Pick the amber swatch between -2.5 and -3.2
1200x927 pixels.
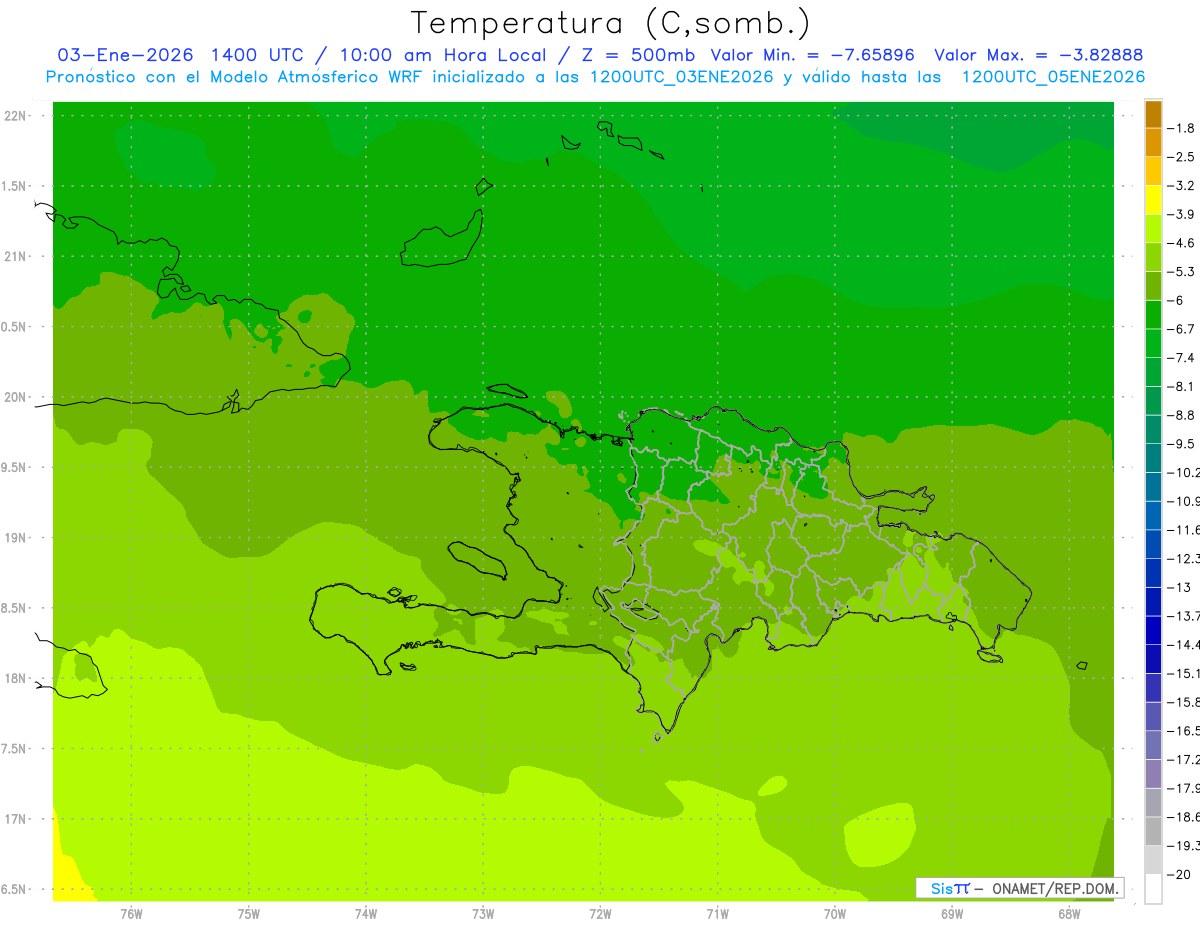1153,171
